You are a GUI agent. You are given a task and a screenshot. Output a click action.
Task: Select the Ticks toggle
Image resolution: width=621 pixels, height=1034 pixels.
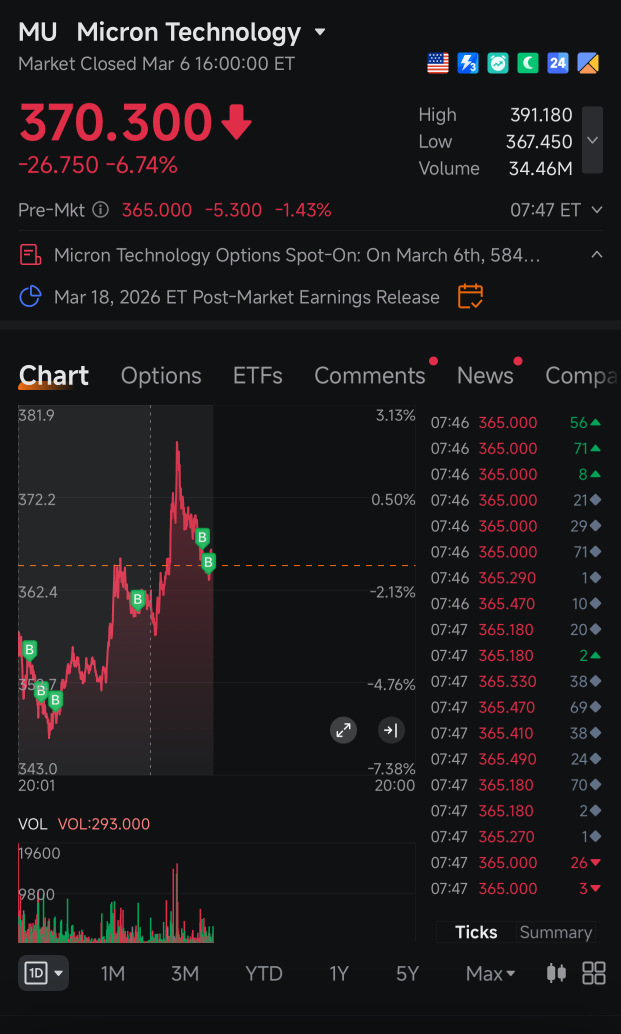pyautogui.click(x=476, y=932)
